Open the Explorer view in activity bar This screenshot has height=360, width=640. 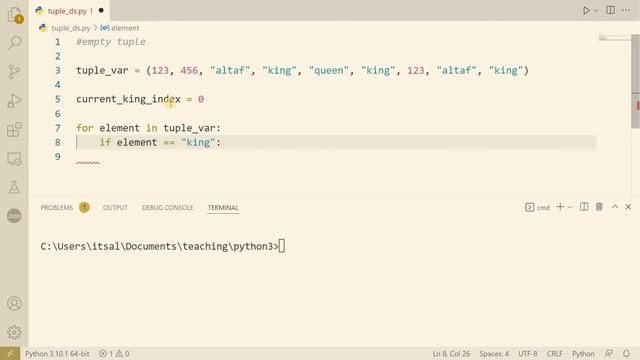pyautogui.click(x=14, y=15)
